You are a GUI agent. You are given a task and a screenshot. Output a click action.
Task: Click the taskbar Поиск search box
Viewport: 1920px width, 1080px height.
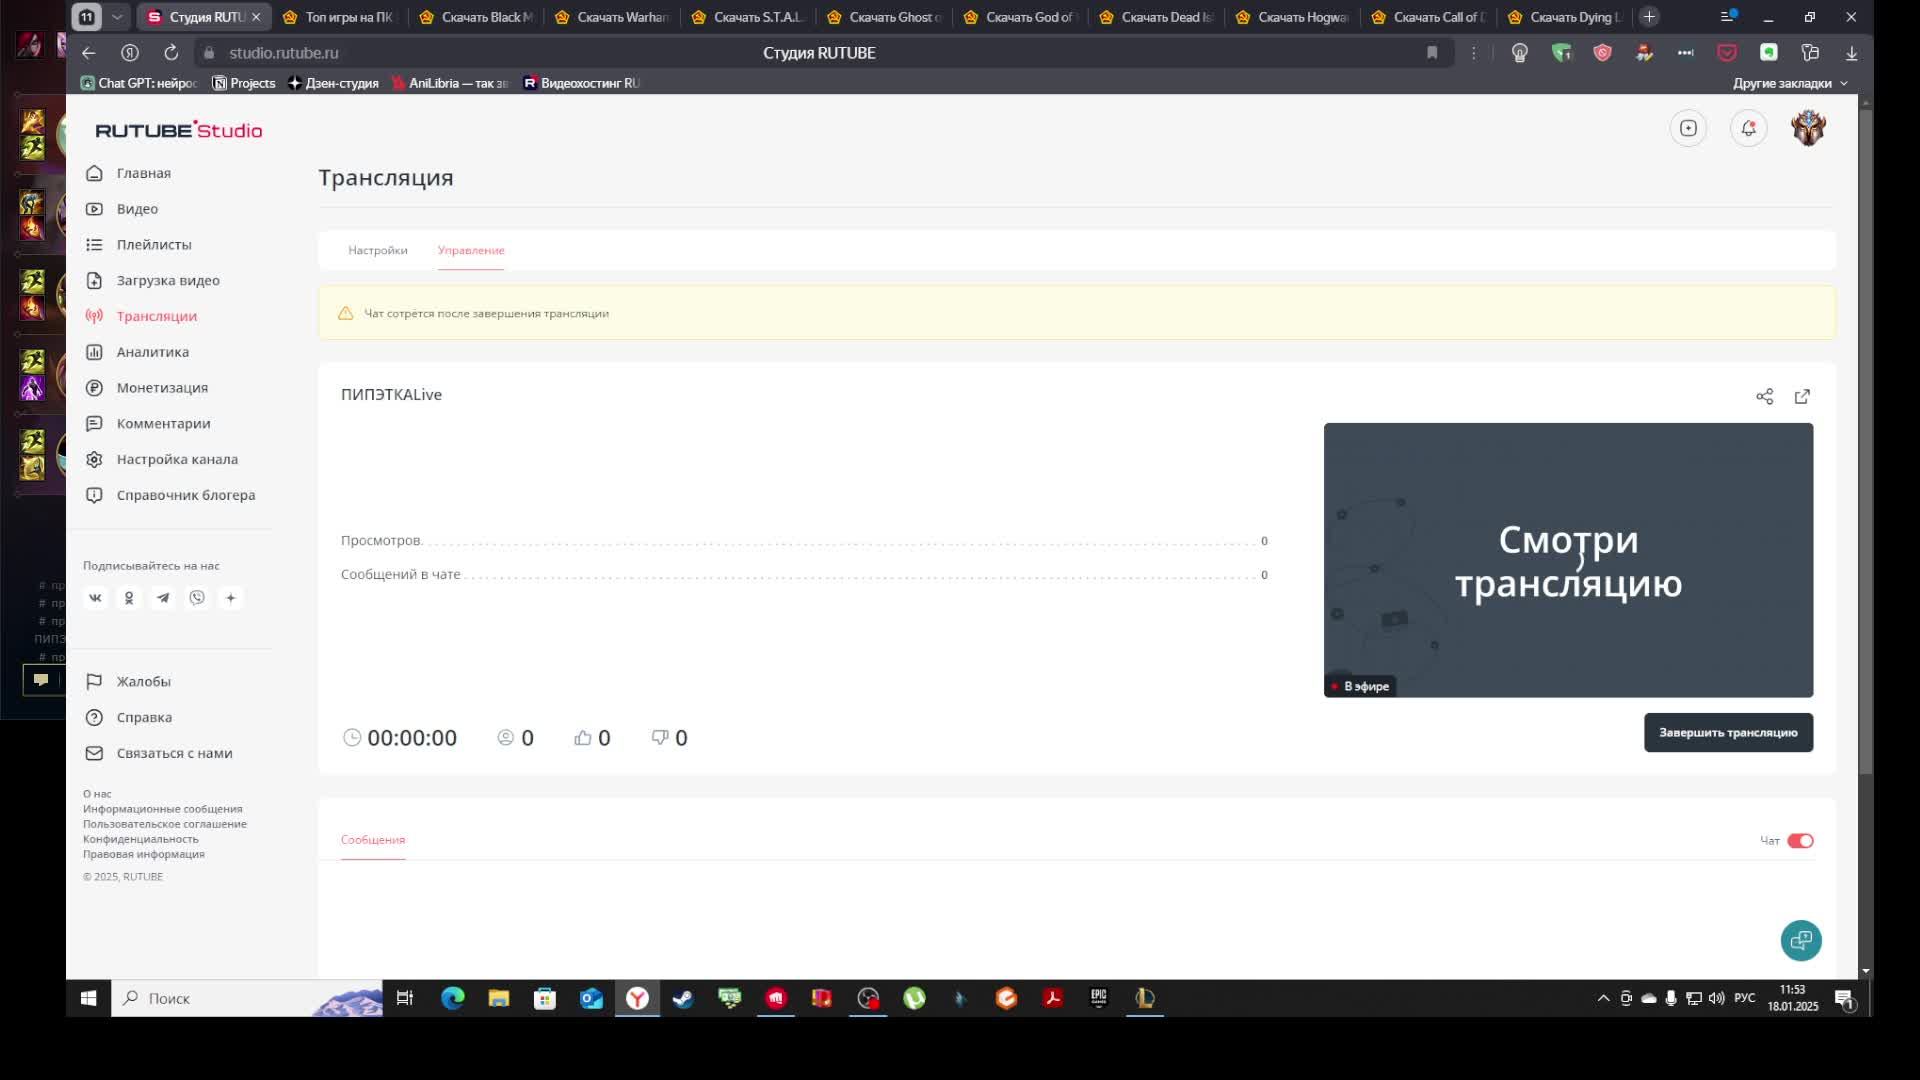click(247, 999)
